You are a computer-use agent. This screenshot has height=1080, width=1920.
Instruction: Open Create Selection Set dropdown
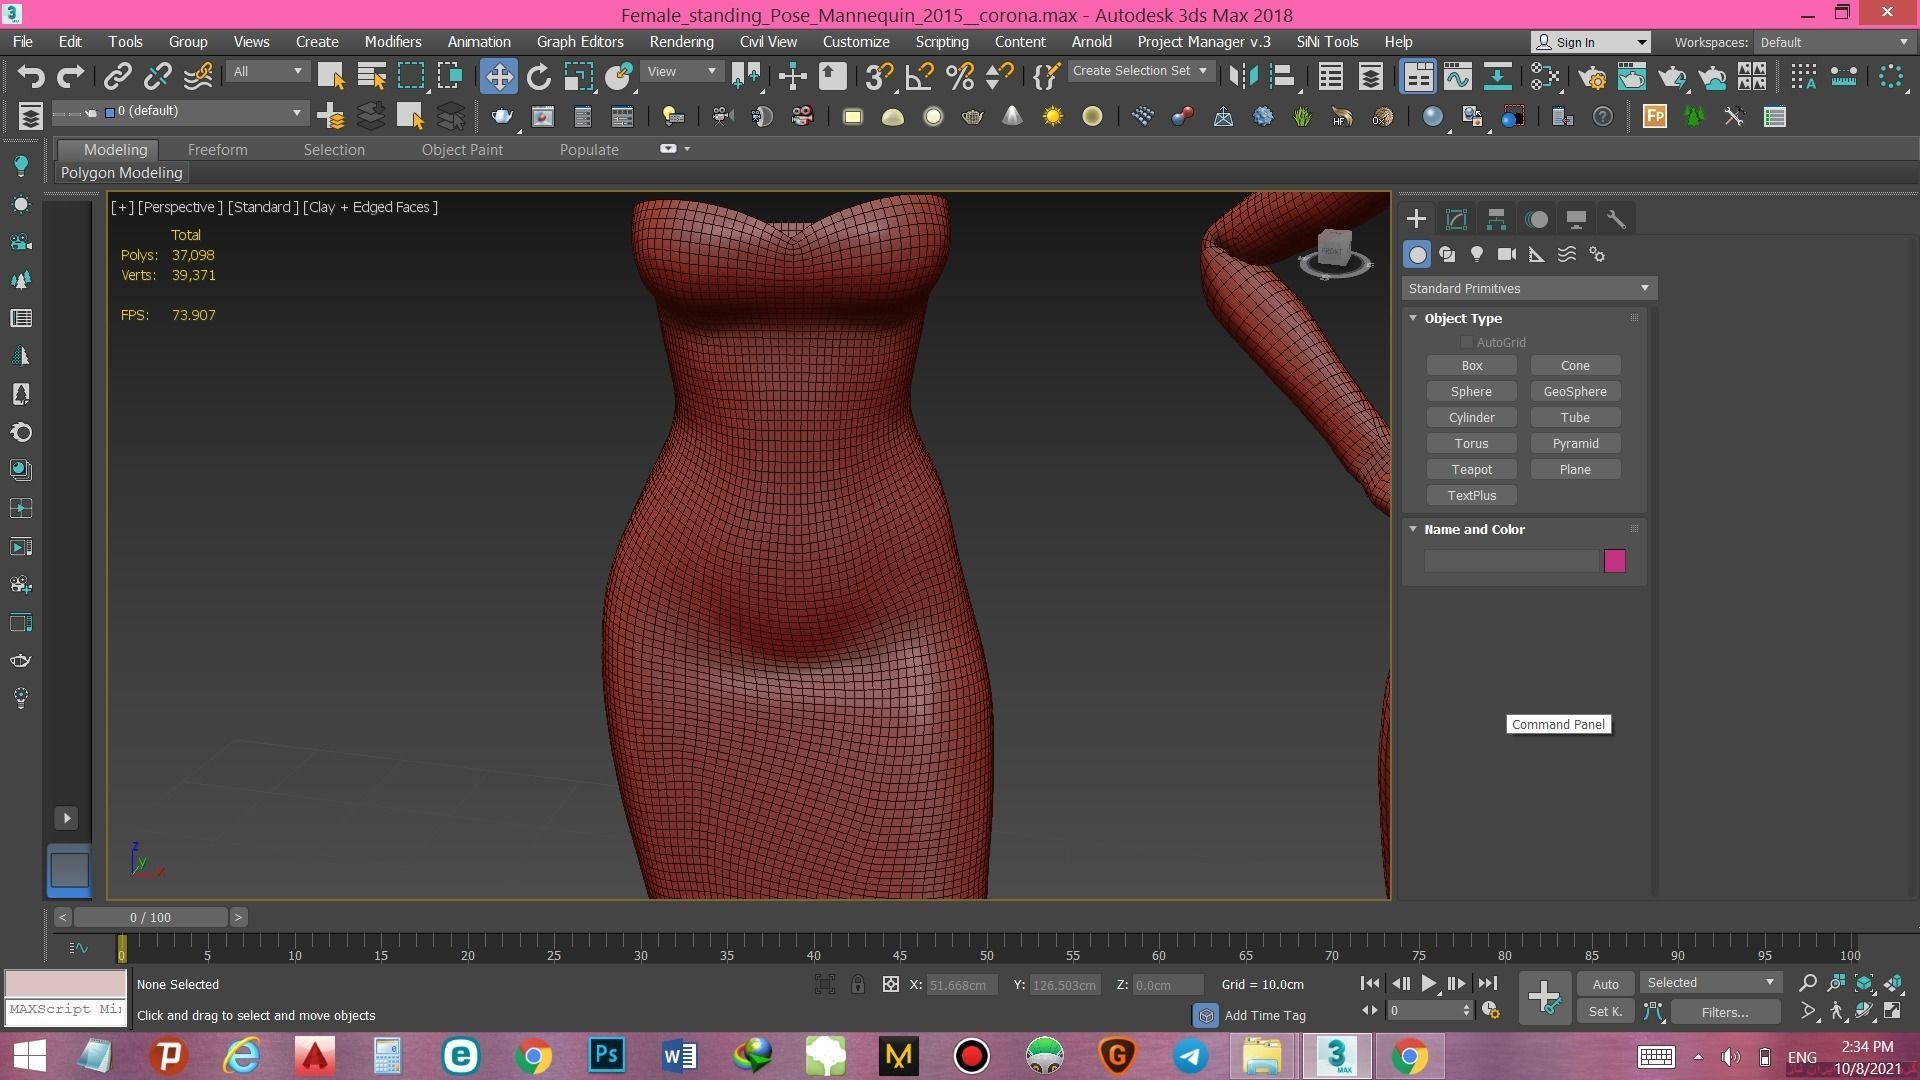(1141, 71)
